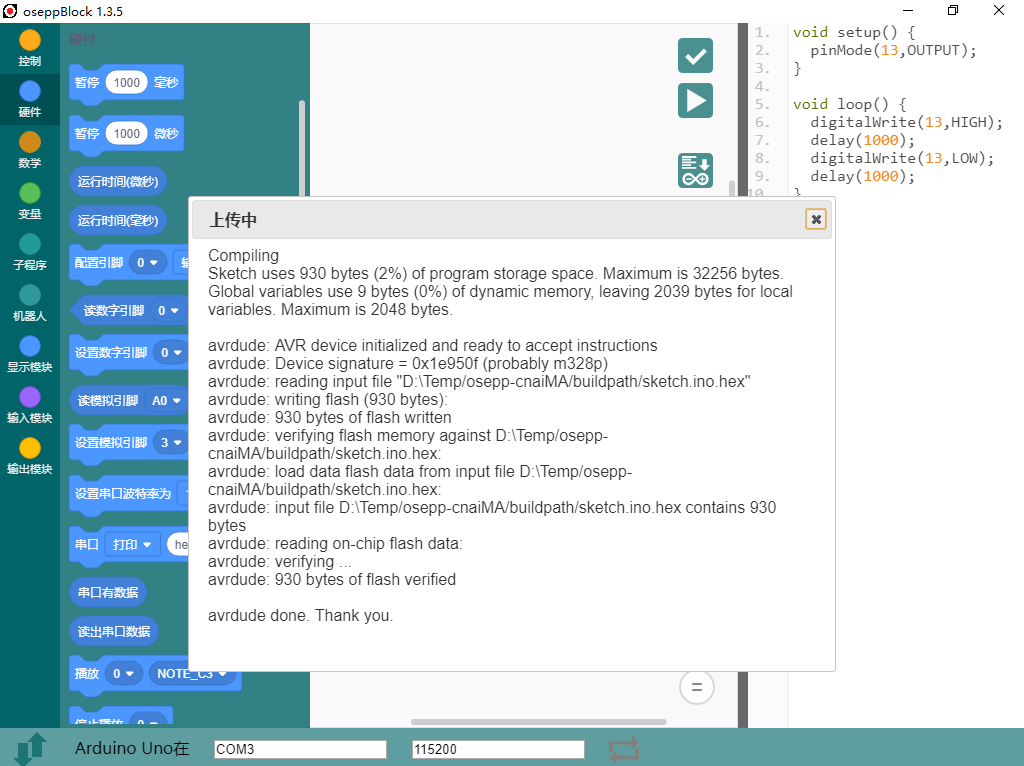Click the verify checkmark icon

tap(695, 56)
